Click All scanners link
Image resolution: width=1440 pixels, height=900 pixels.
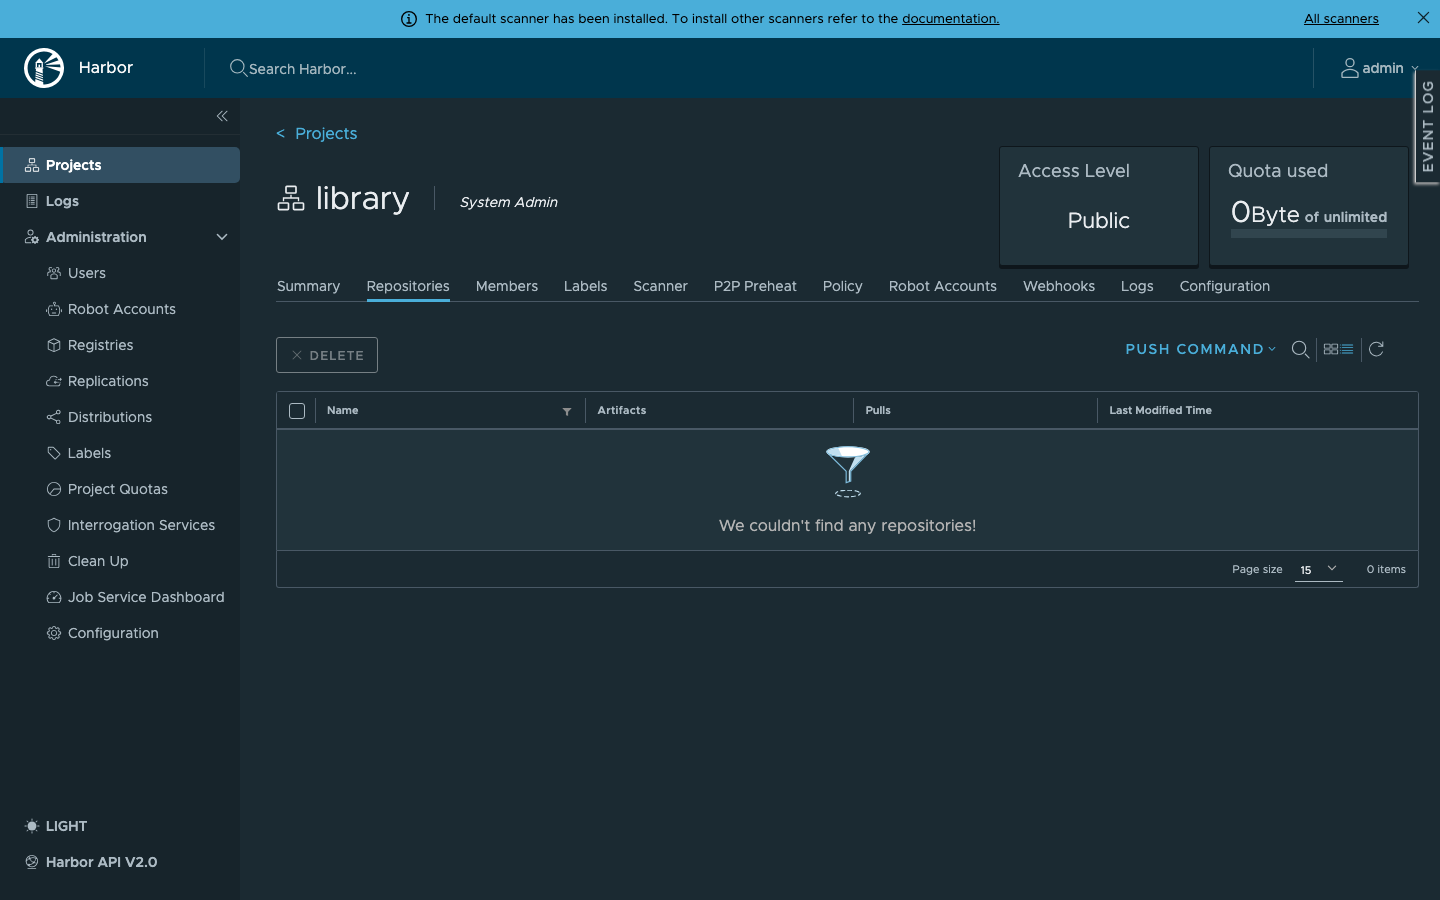(x=1341, y=19)
